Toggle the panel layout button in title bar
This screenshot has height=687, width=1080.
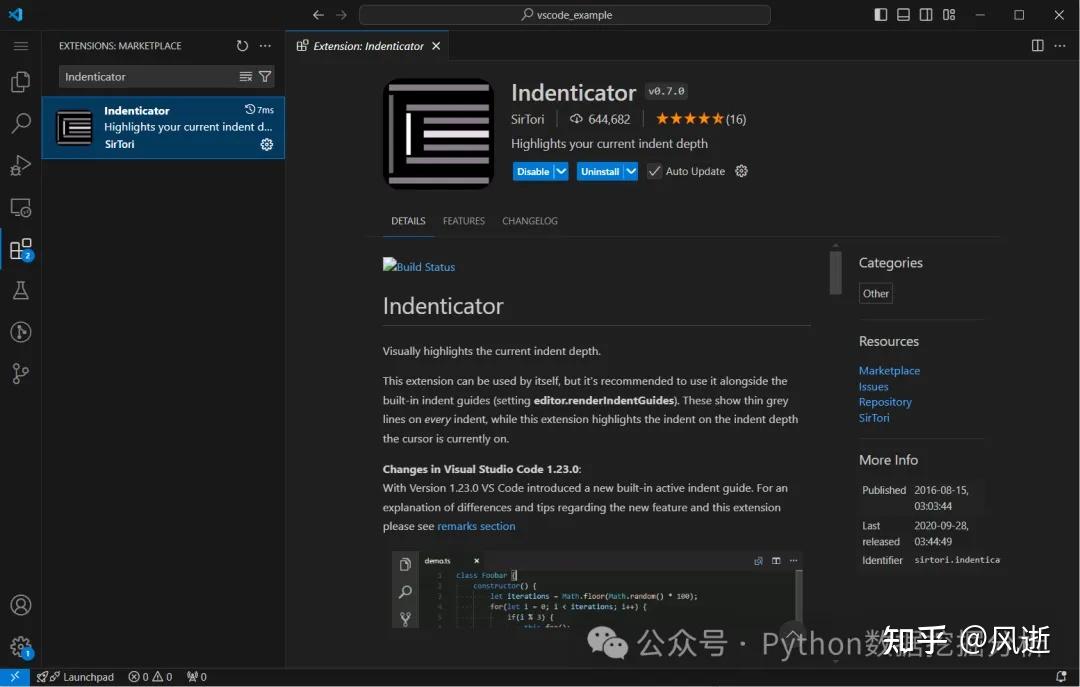903,15
